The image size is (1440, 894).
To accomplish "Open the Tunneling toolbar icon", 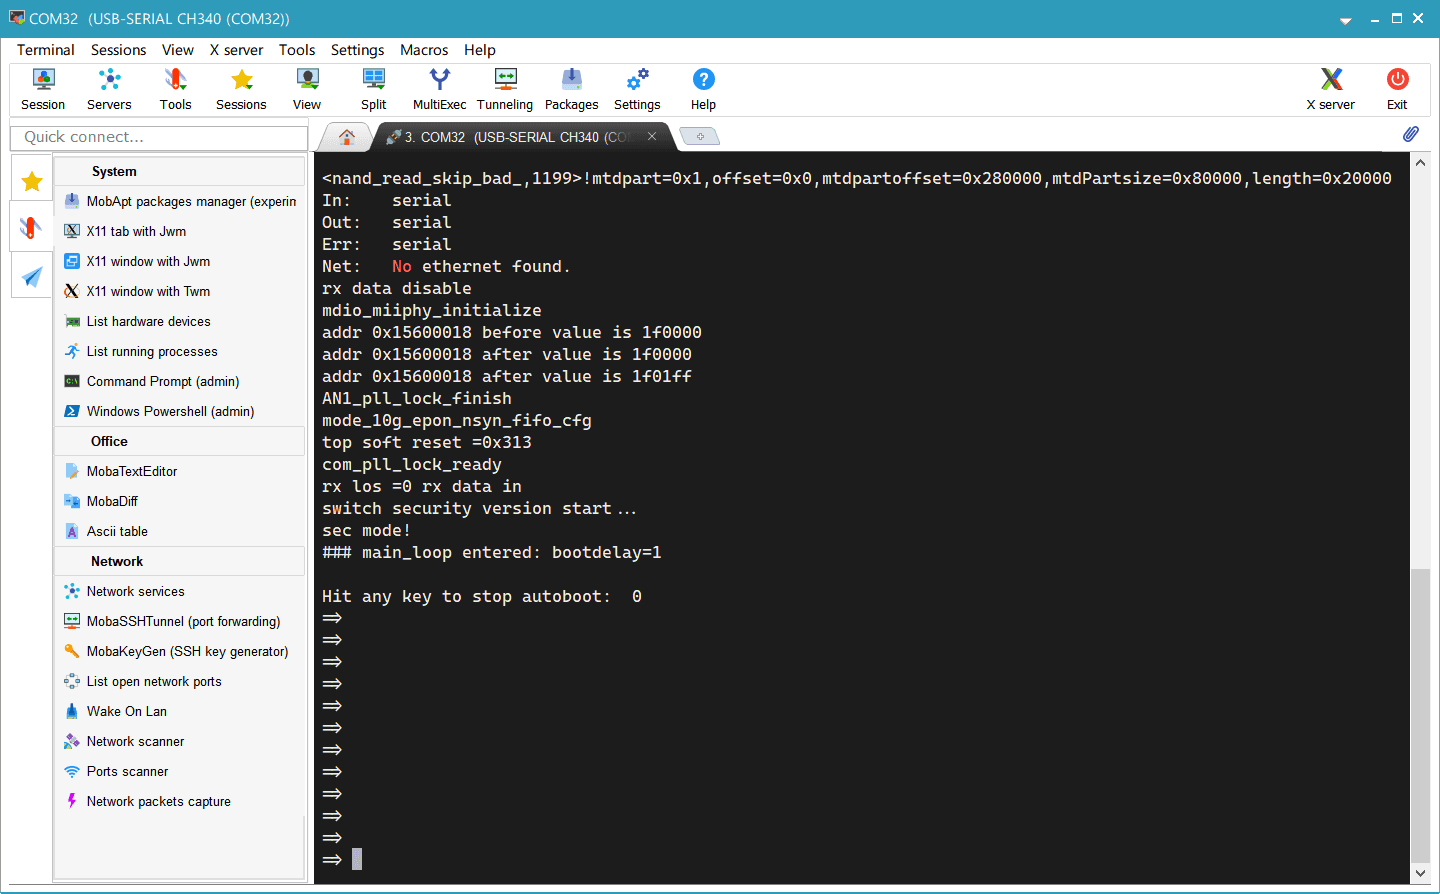I will pyautogui.click(x=505, y=89).
